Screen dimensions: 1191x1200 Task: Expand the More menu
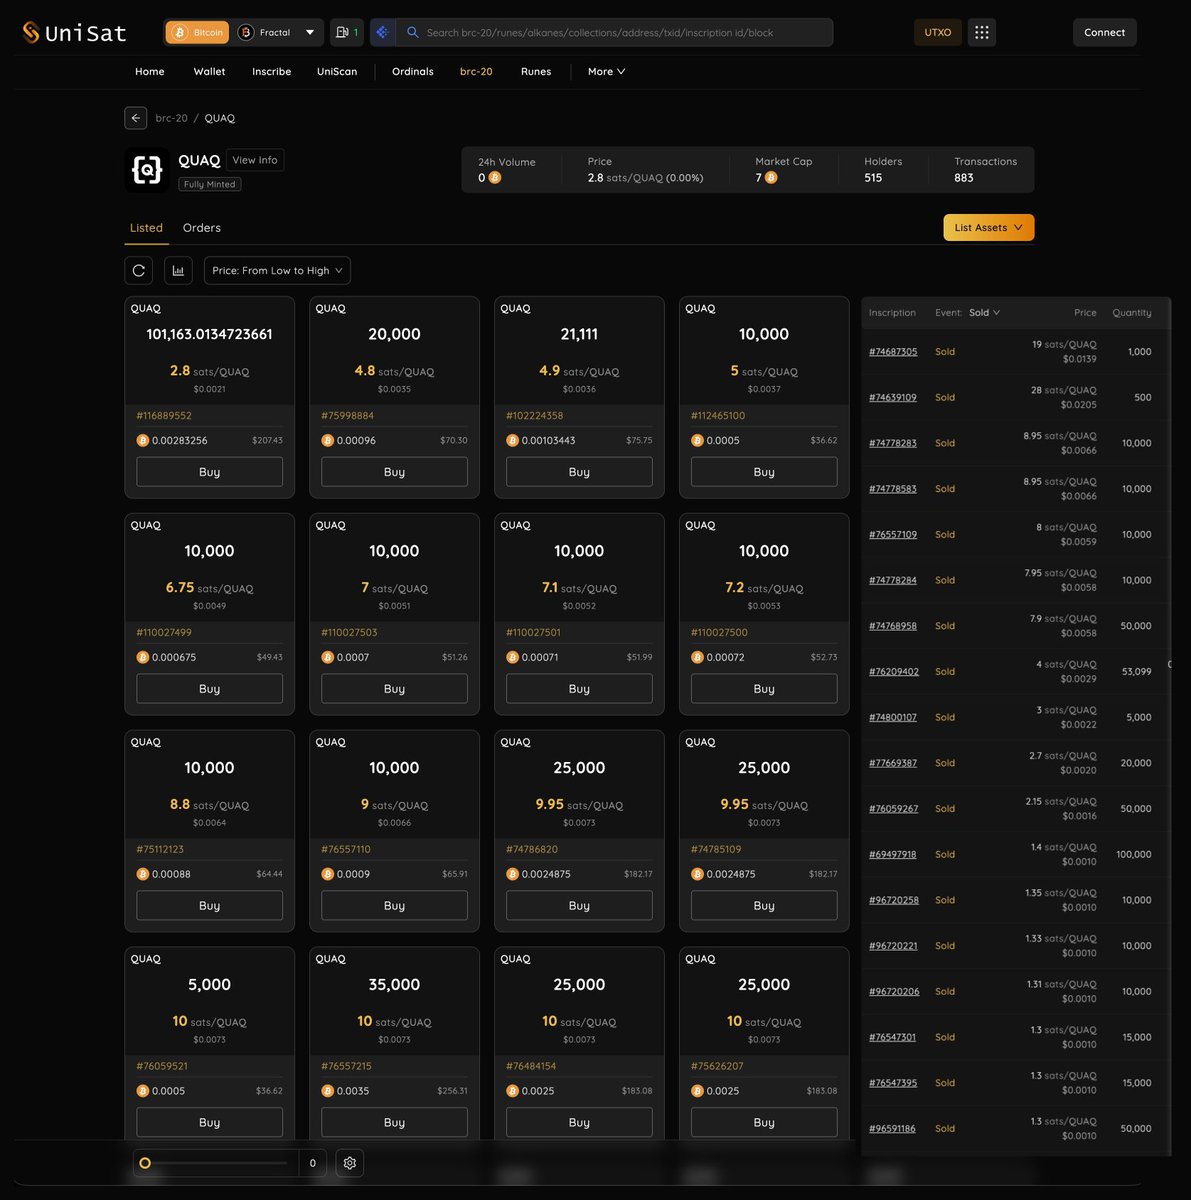606,72
